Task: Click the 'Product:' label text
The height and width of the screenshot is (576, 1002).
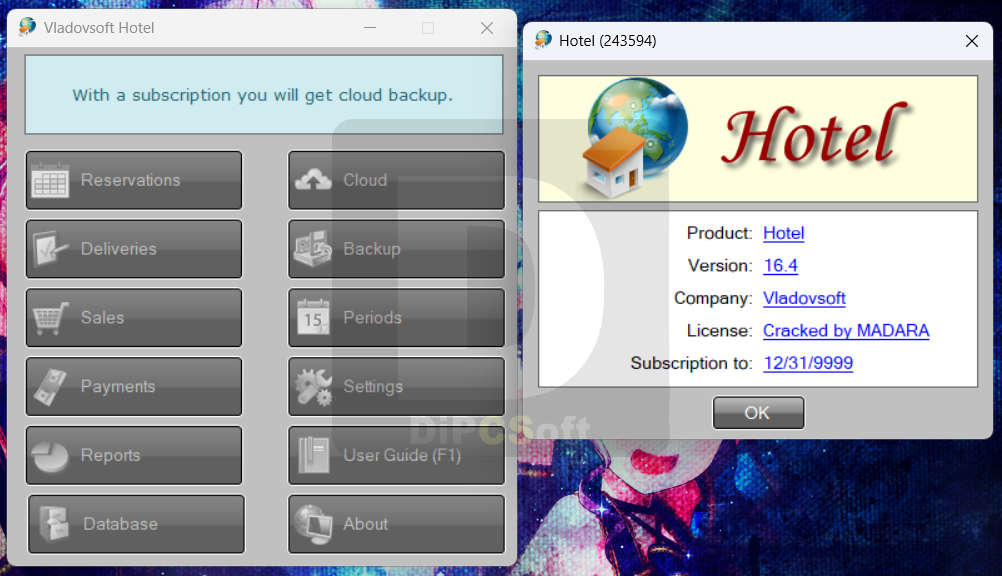Action: point(720,233)
